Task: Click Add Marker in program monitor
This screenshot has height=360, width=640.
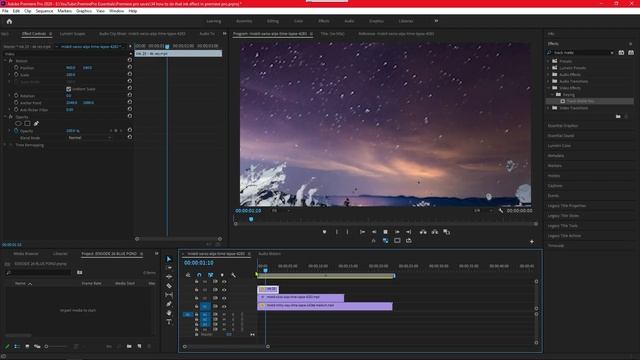Action: pos(324,232)
